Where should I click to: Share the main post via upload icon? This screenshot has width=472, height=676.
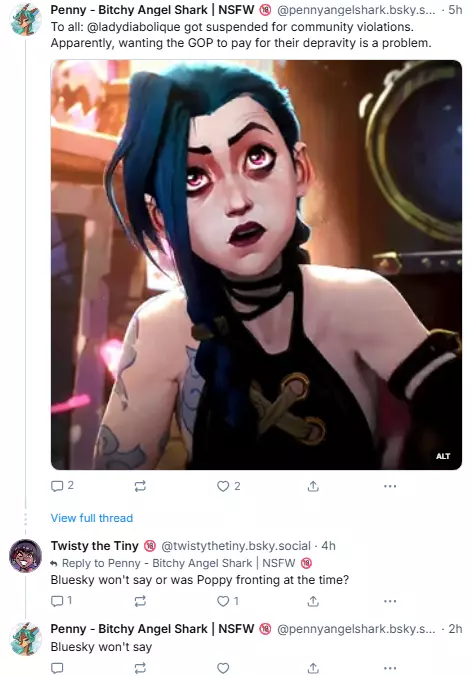(x=313, y=486)
